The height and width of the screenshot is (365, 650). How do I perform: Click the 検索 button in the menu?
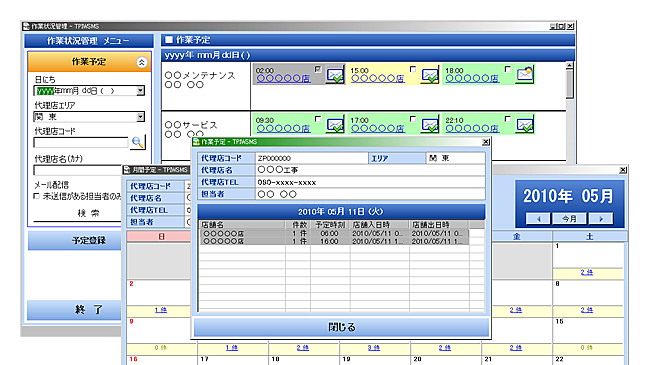[x=88, y=213]
